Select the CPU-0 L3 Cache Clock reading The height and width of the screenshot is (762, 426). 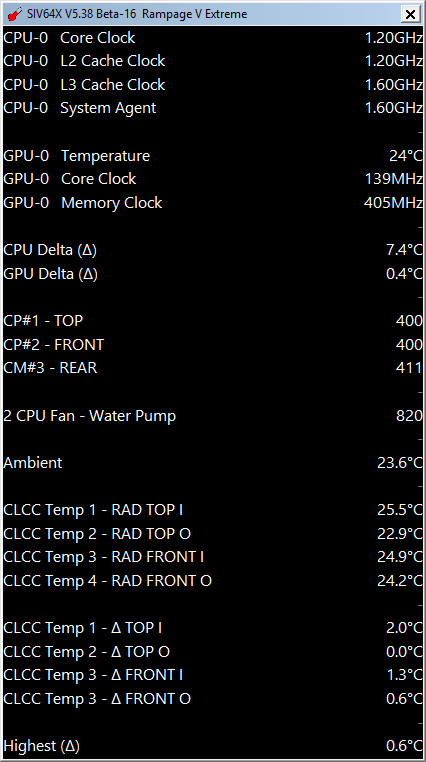(393, 85)
